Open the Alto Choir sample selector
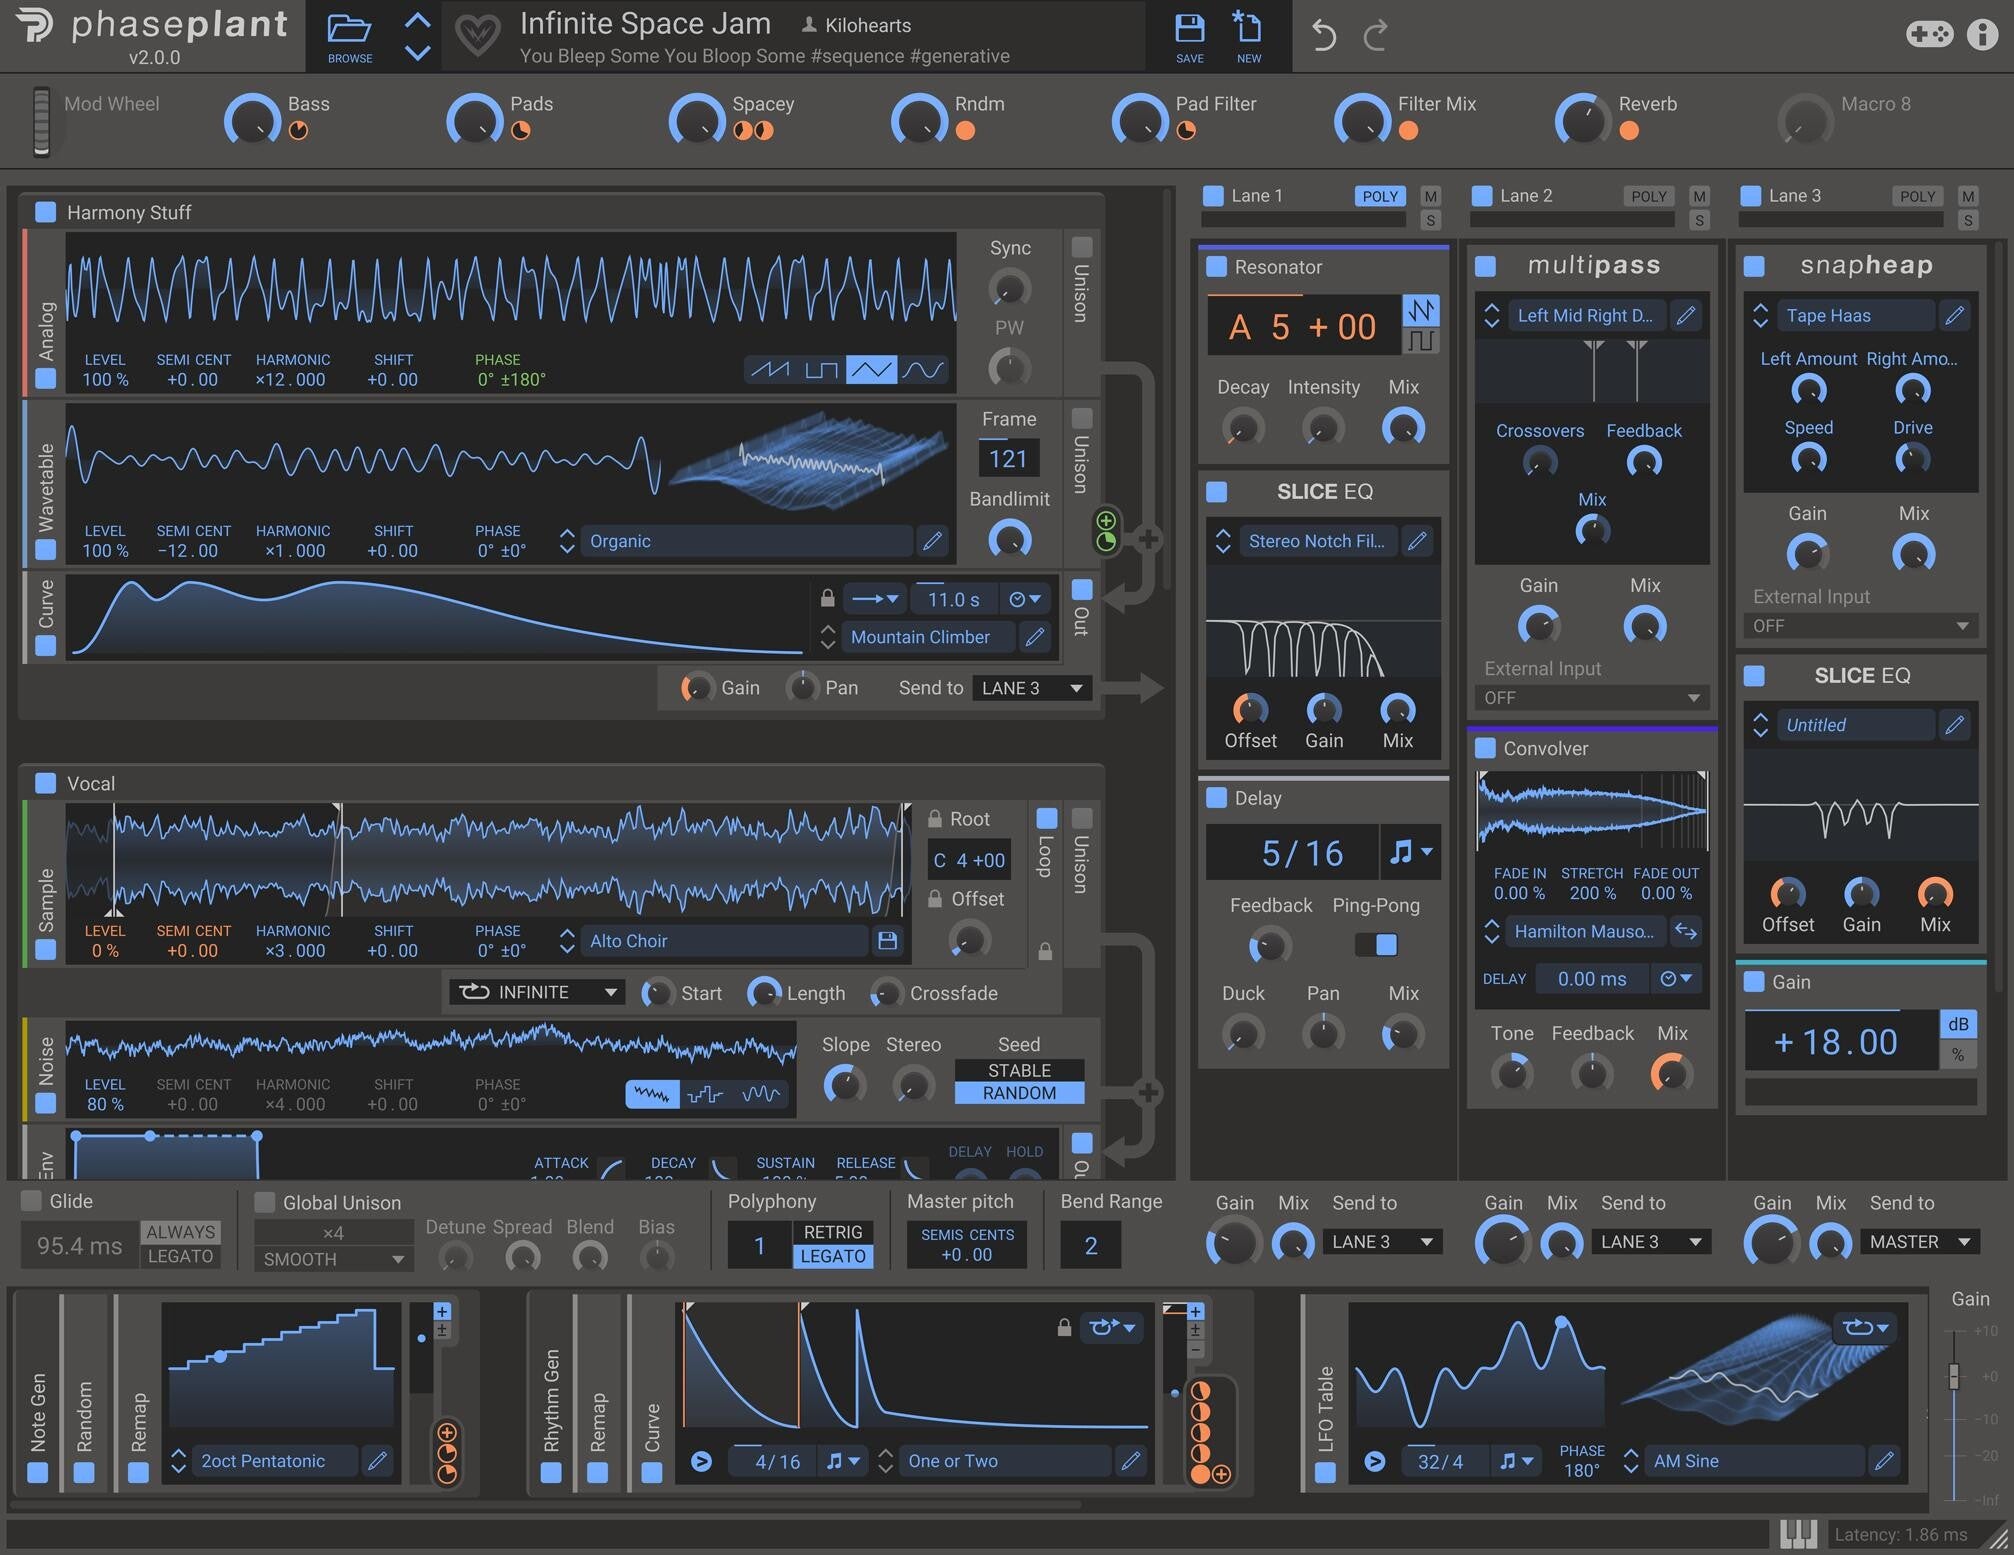Screen dimensions: 2014x1555 click(724, 940)
